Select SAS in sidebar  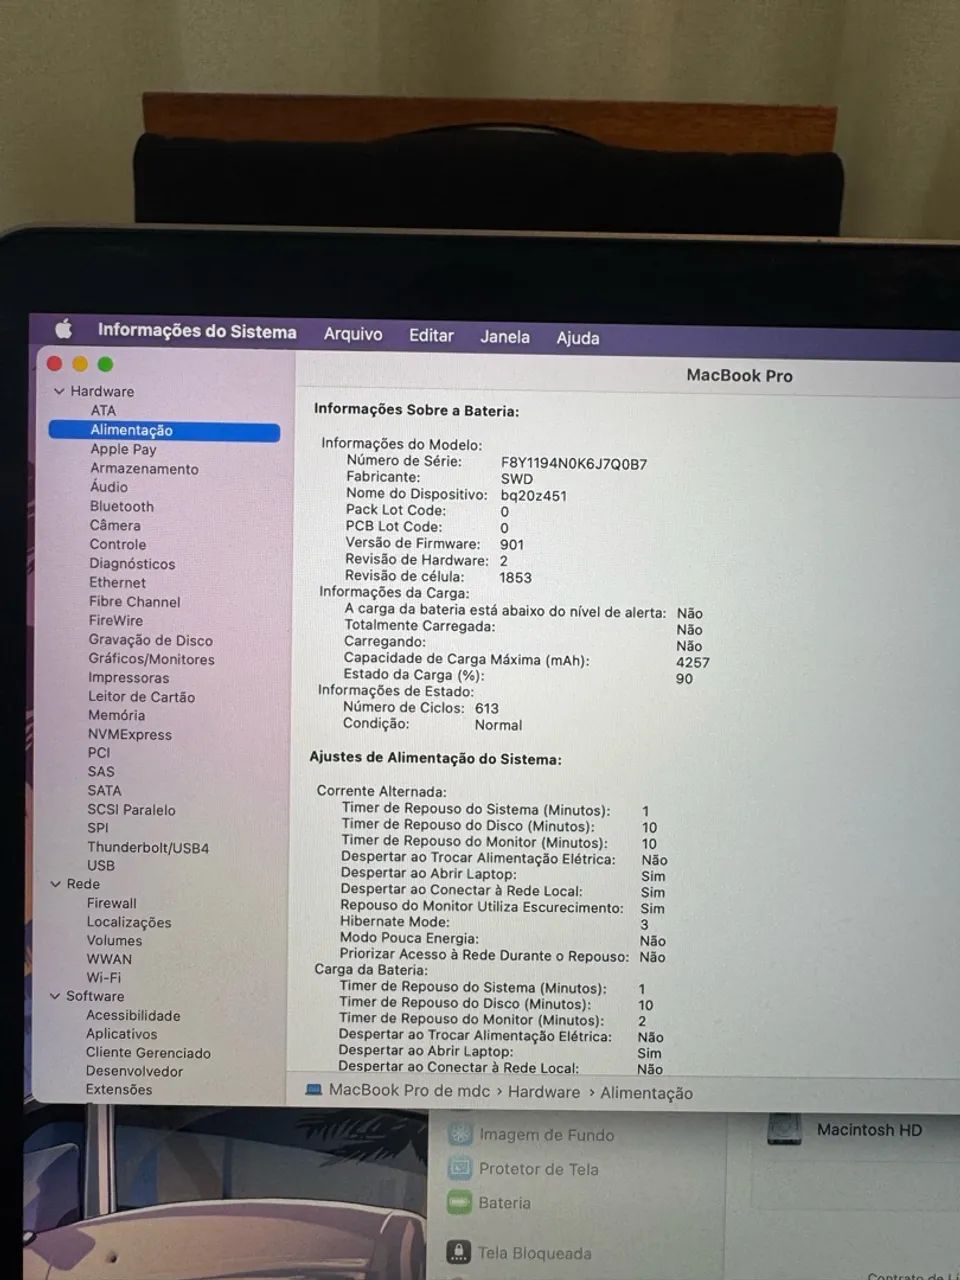[x=101, y=771]
